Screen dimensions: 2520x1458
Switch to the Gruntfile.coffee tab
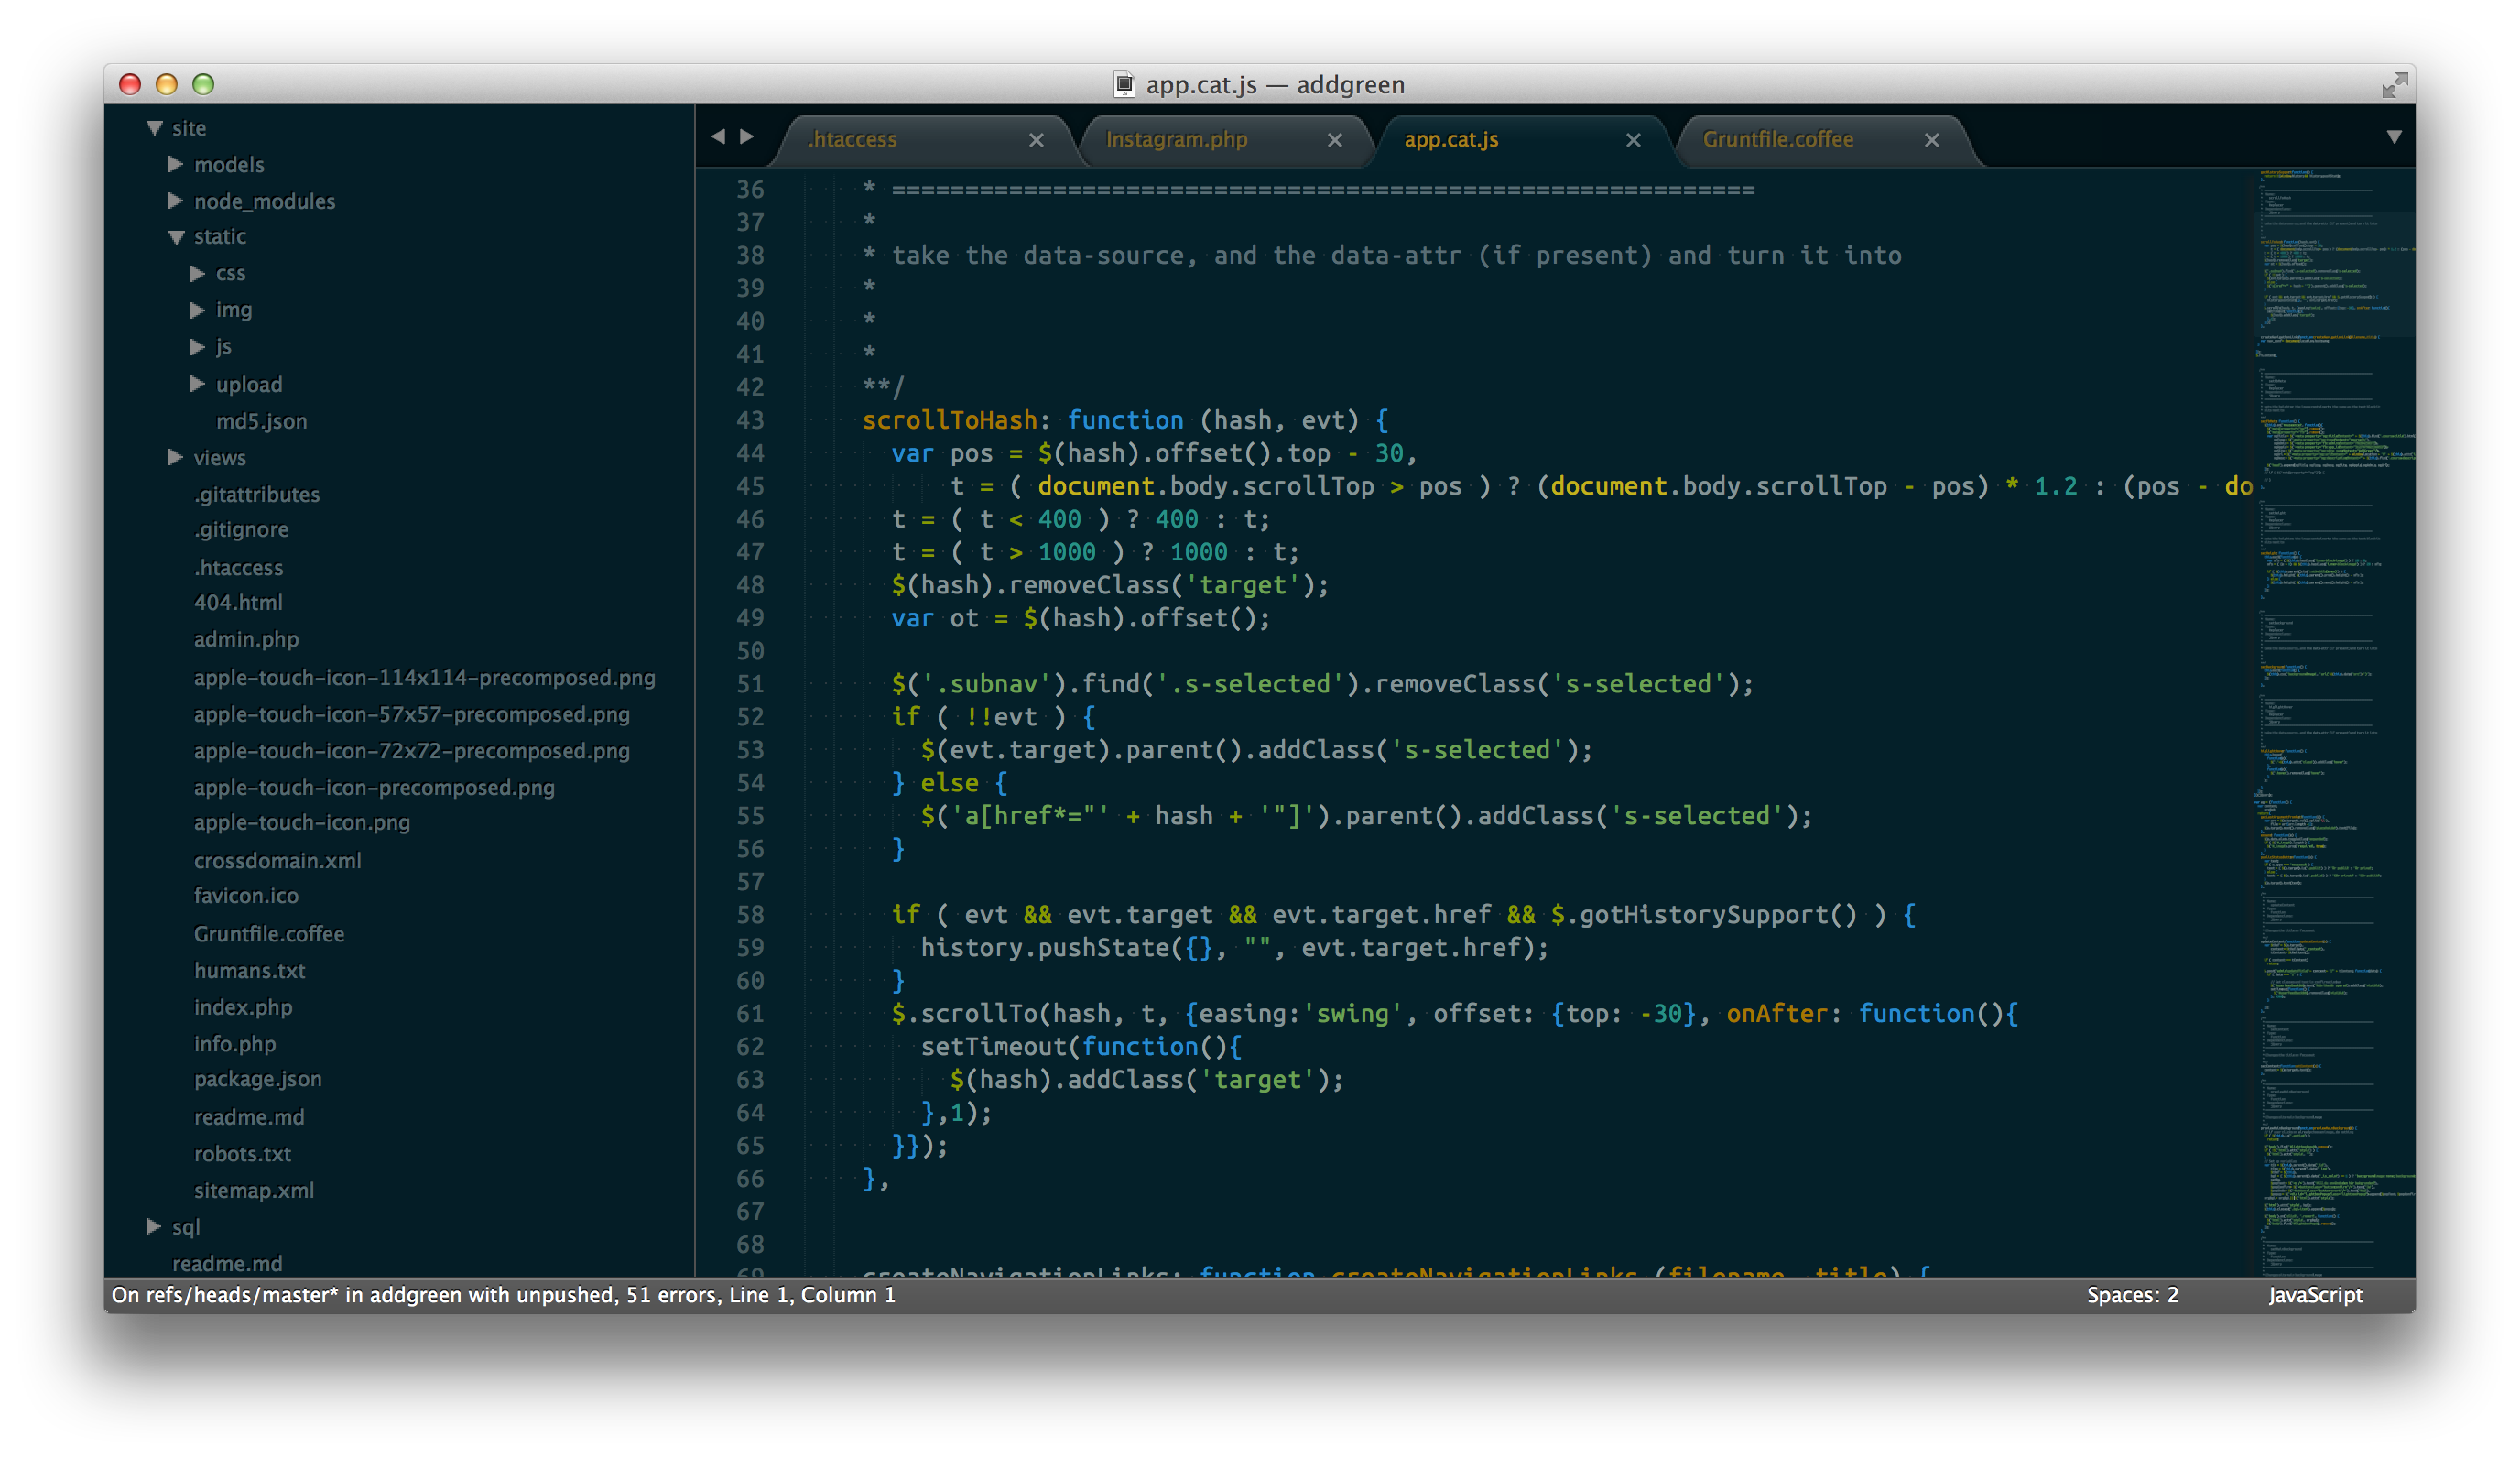tap(1777, 140)
